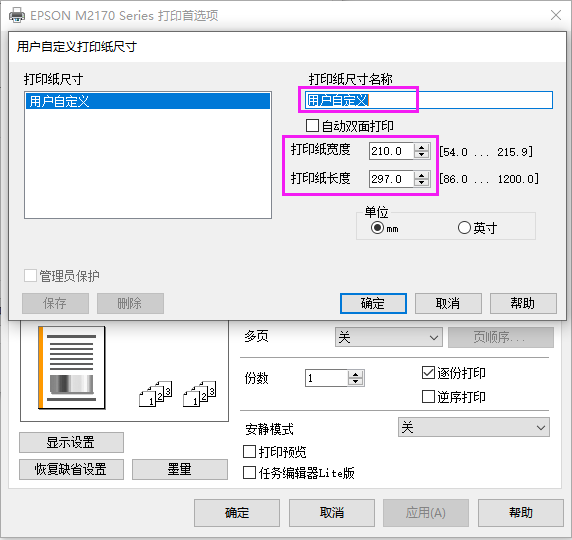This screenshot has height=540, width=572.
Task: Select 用户自定义 in the paper size list
Action: [x=148, y=101]
